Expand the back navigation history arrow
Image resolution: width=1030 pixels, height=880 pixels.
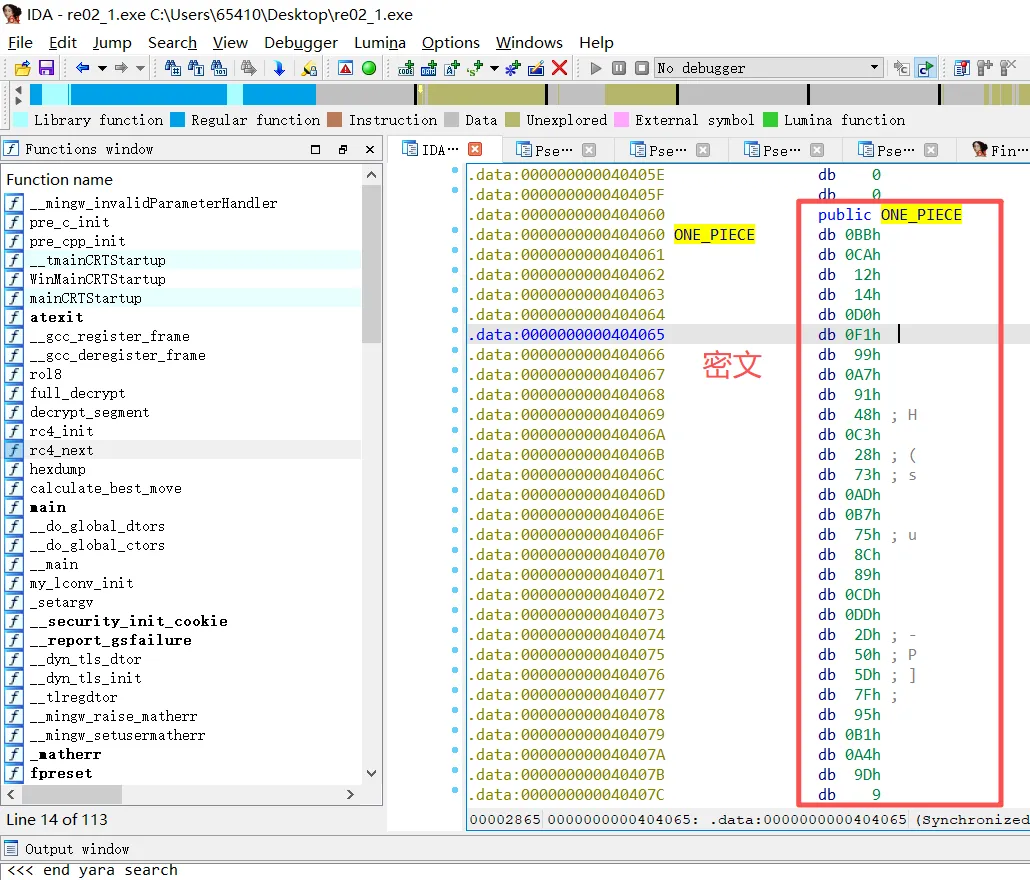point(102,68)
